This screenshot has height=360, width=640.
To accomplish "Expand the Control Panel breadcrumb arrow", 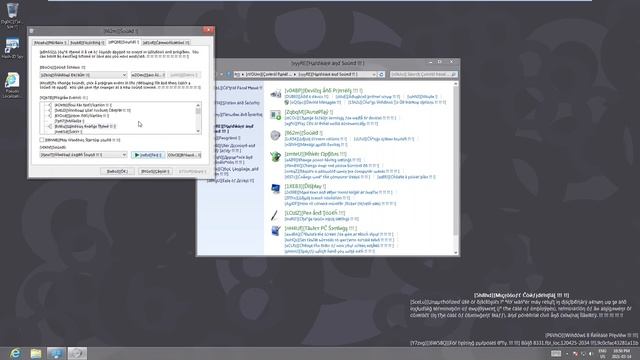I will click(x=295, y=74).
